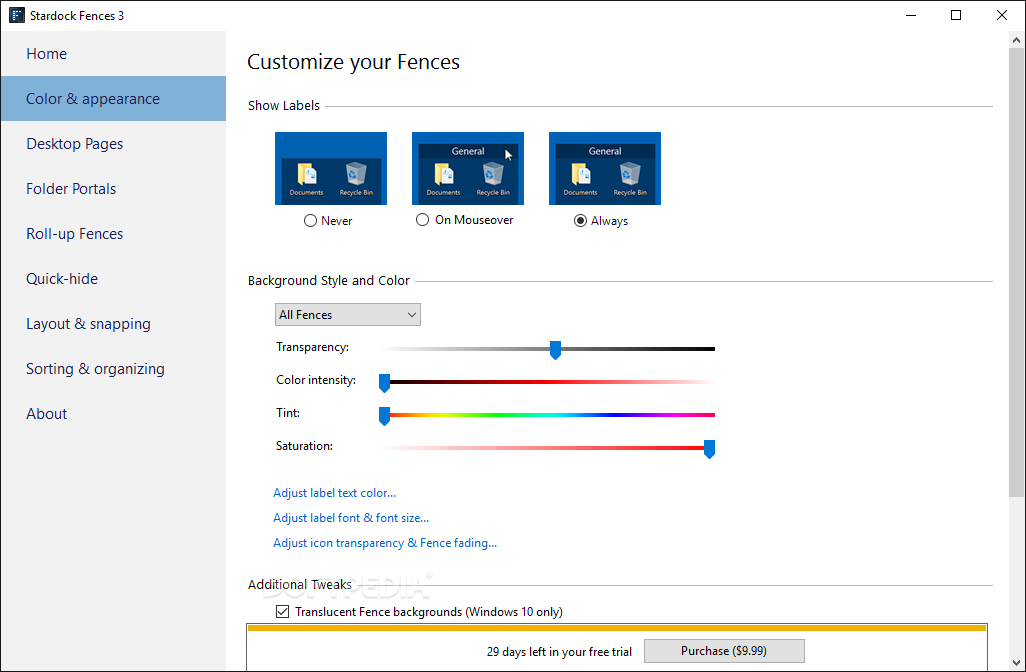Screen dimensions: 1026x672
Task: Click the Saturation slider handle
Action: point(709,449)
